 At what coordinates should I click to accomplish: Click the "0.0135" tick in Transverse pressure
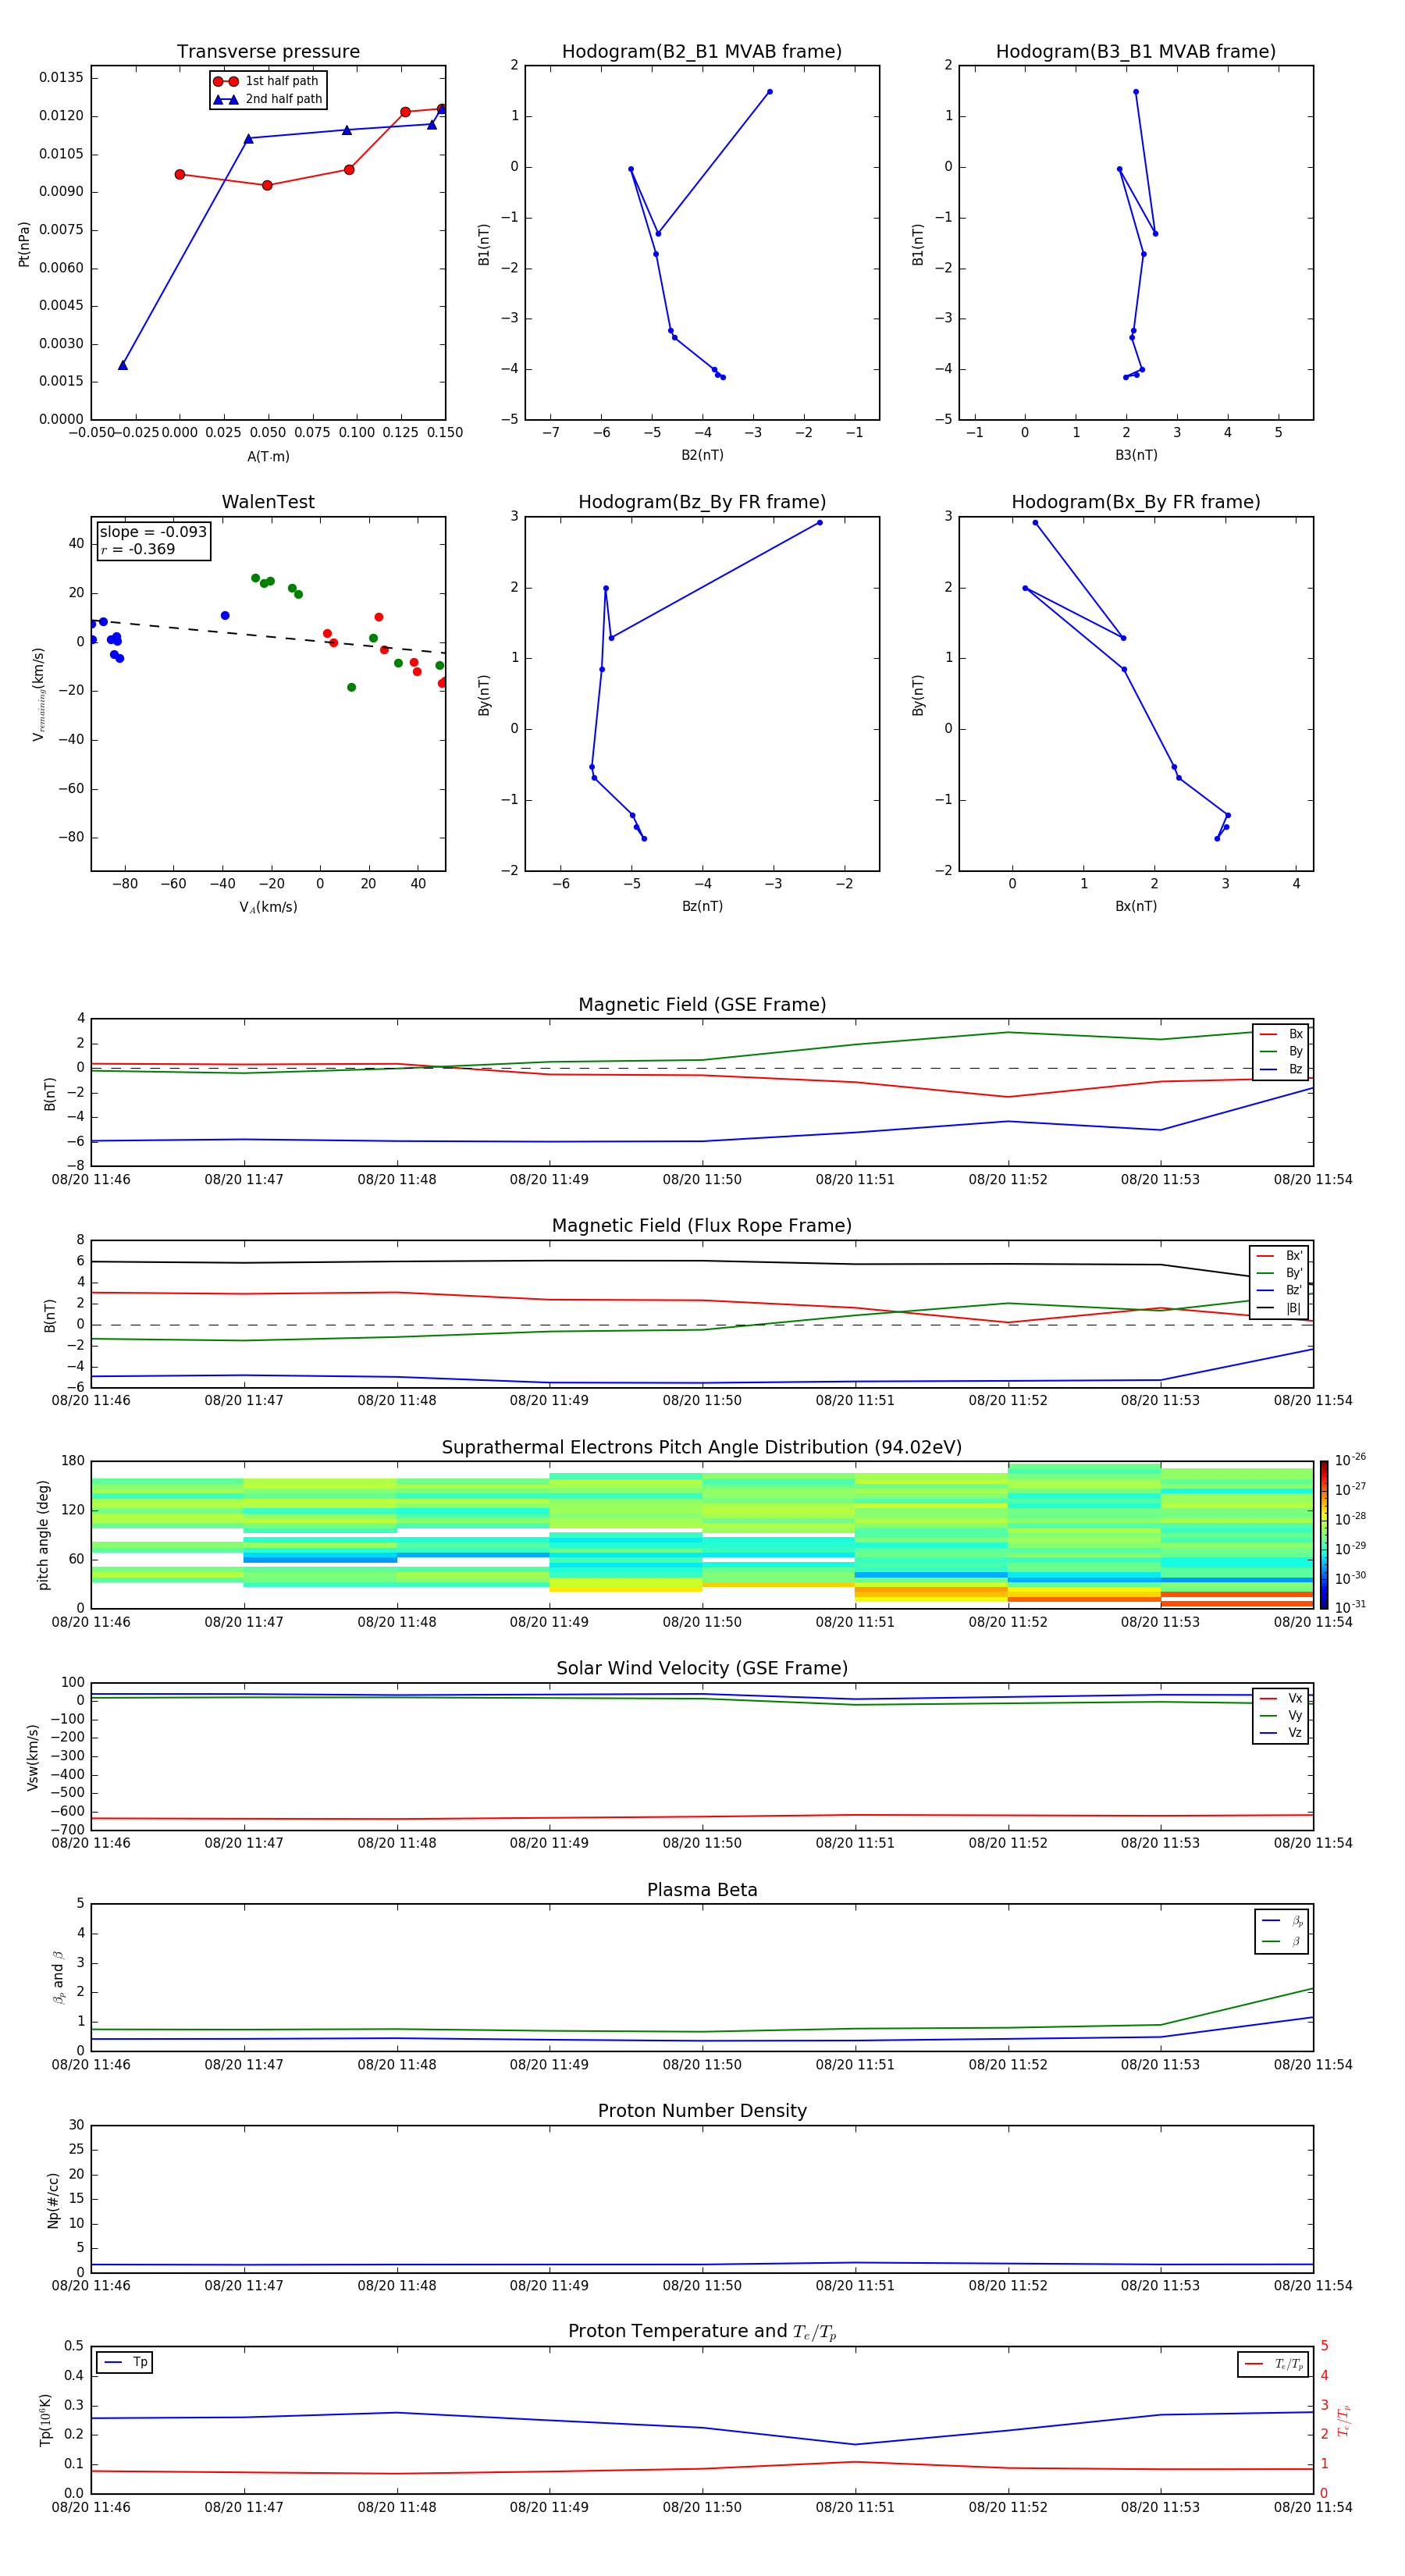62,78
